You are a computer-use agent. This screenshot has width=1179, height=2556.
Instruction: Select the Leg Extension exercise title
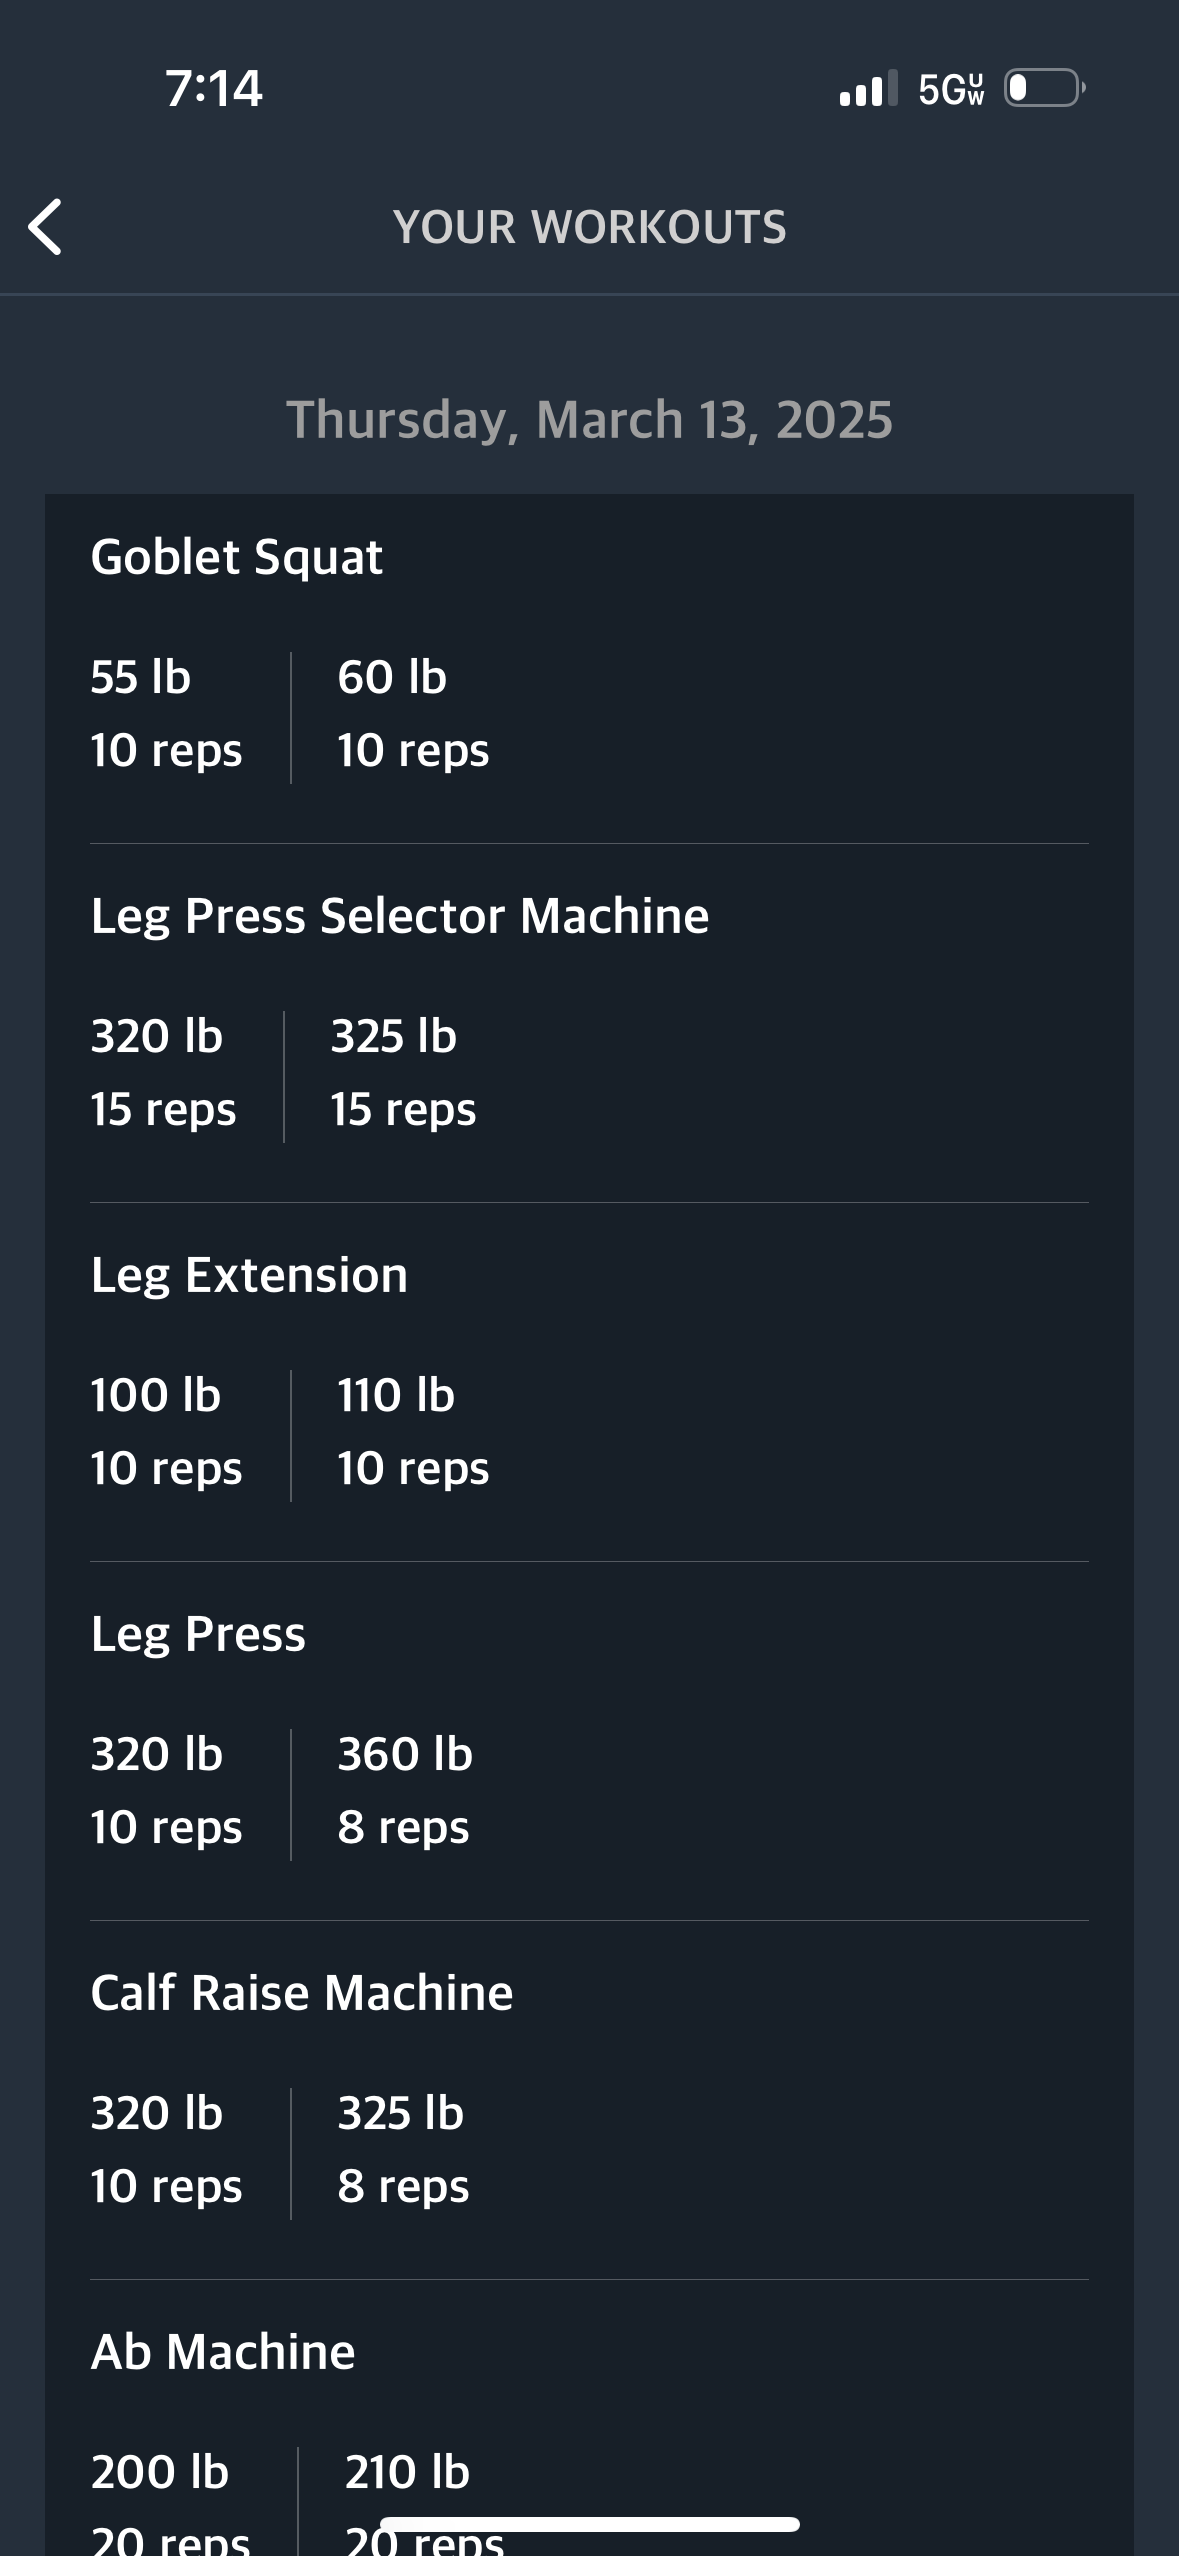(249, 1275)
